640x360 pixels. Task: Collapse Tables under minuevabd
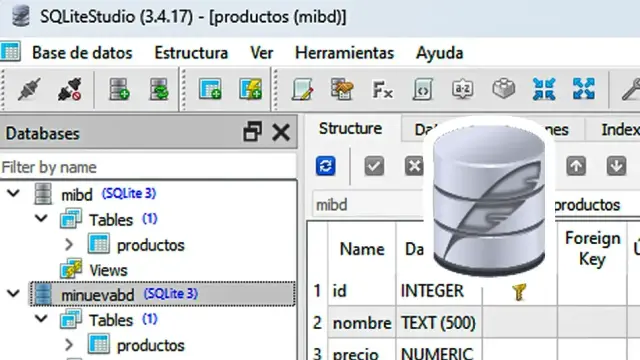pos(41,318)
